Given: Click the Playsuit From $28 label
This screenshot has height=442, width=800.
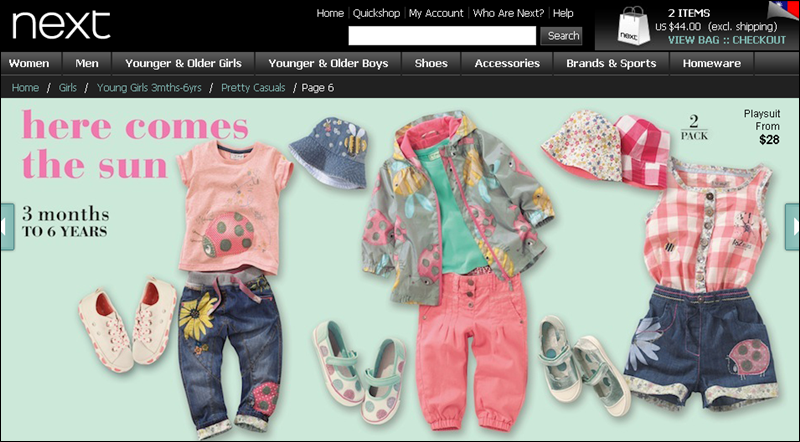Looking at the screenshot, I should pos(762,127).
